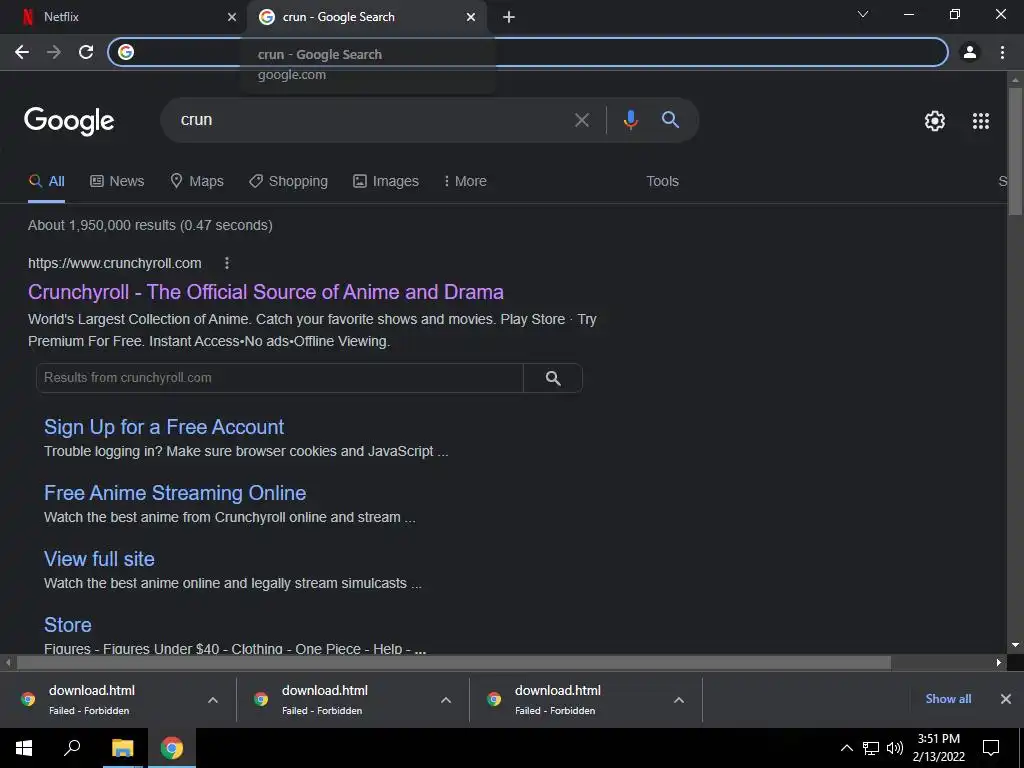Switch to the Netflix tab
Viewport: 1024px width, 768px height.
pos(122,17)
